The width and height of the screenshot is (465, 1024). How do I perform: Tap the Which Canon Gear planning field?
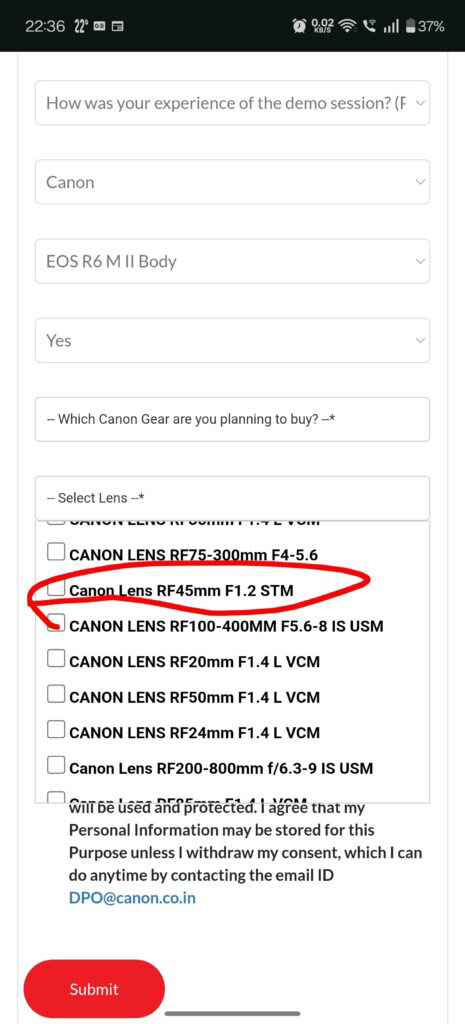pyautogui.click(x=232, y=419)
